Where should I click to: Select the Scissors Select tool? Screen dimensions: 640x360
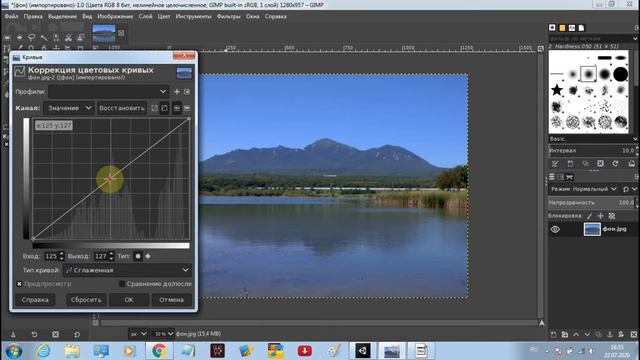68,38
